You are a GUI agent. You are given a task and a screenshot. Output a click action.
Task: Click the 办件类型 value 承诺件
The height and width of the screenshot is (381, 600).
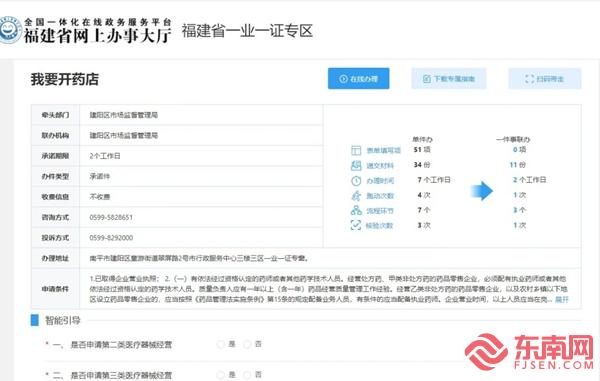click(100, 176)
